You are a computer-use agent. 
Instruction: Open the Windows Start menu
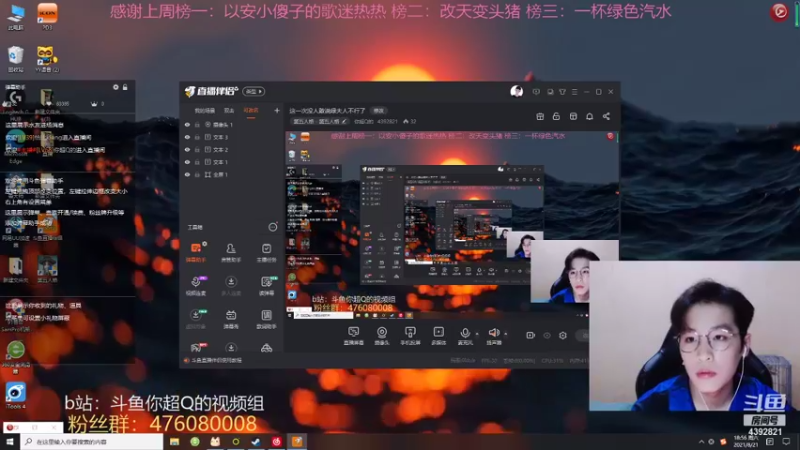tap(10, 441)
